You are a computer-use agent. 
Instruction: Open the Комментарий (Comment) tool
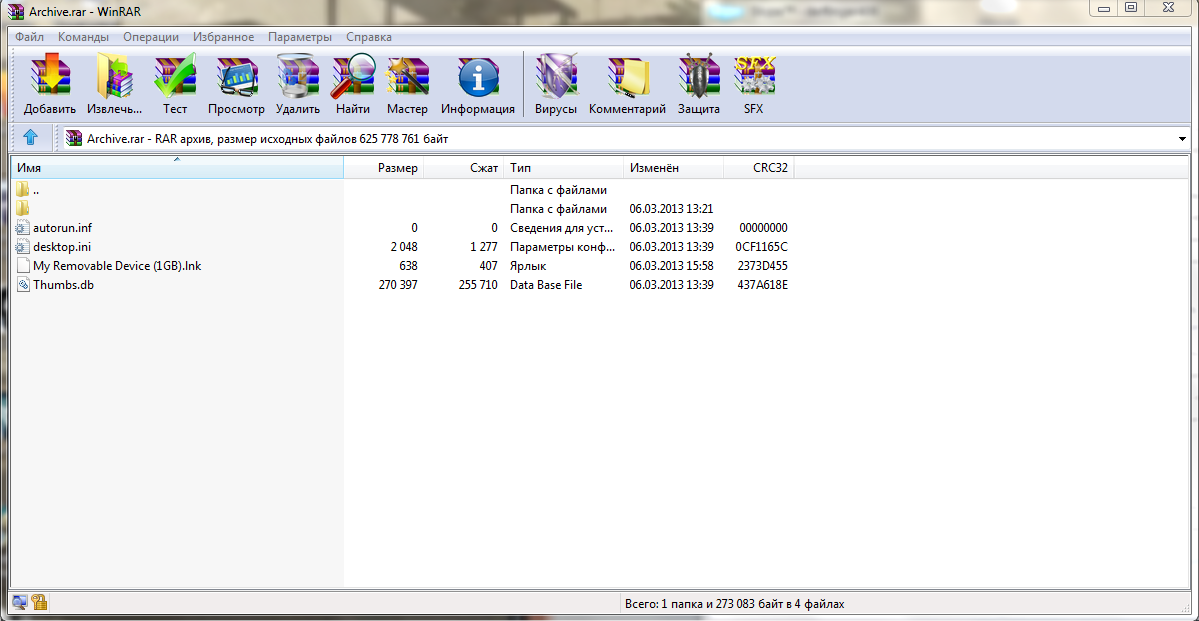(x=628, y=76)
